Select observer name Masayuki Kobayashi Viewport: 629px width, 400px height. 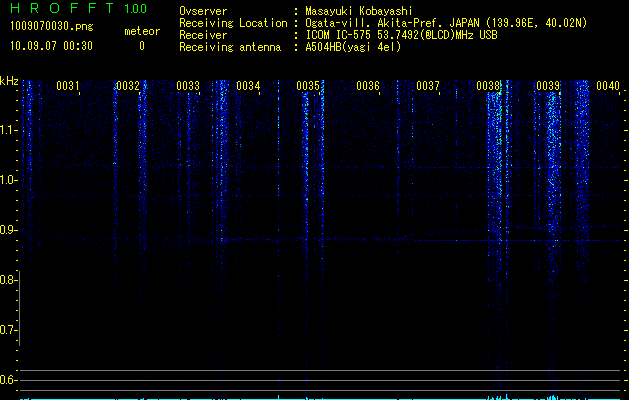pos(359,11)
